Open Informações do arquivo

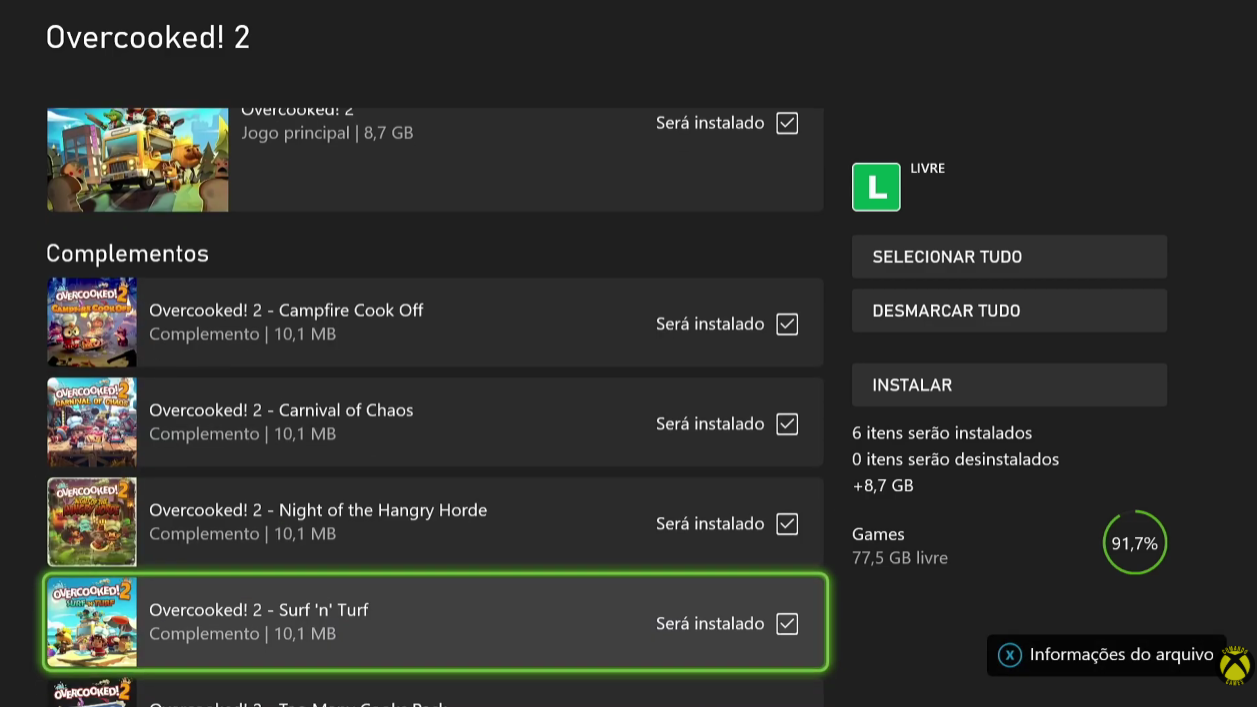tap(1107, 655)
